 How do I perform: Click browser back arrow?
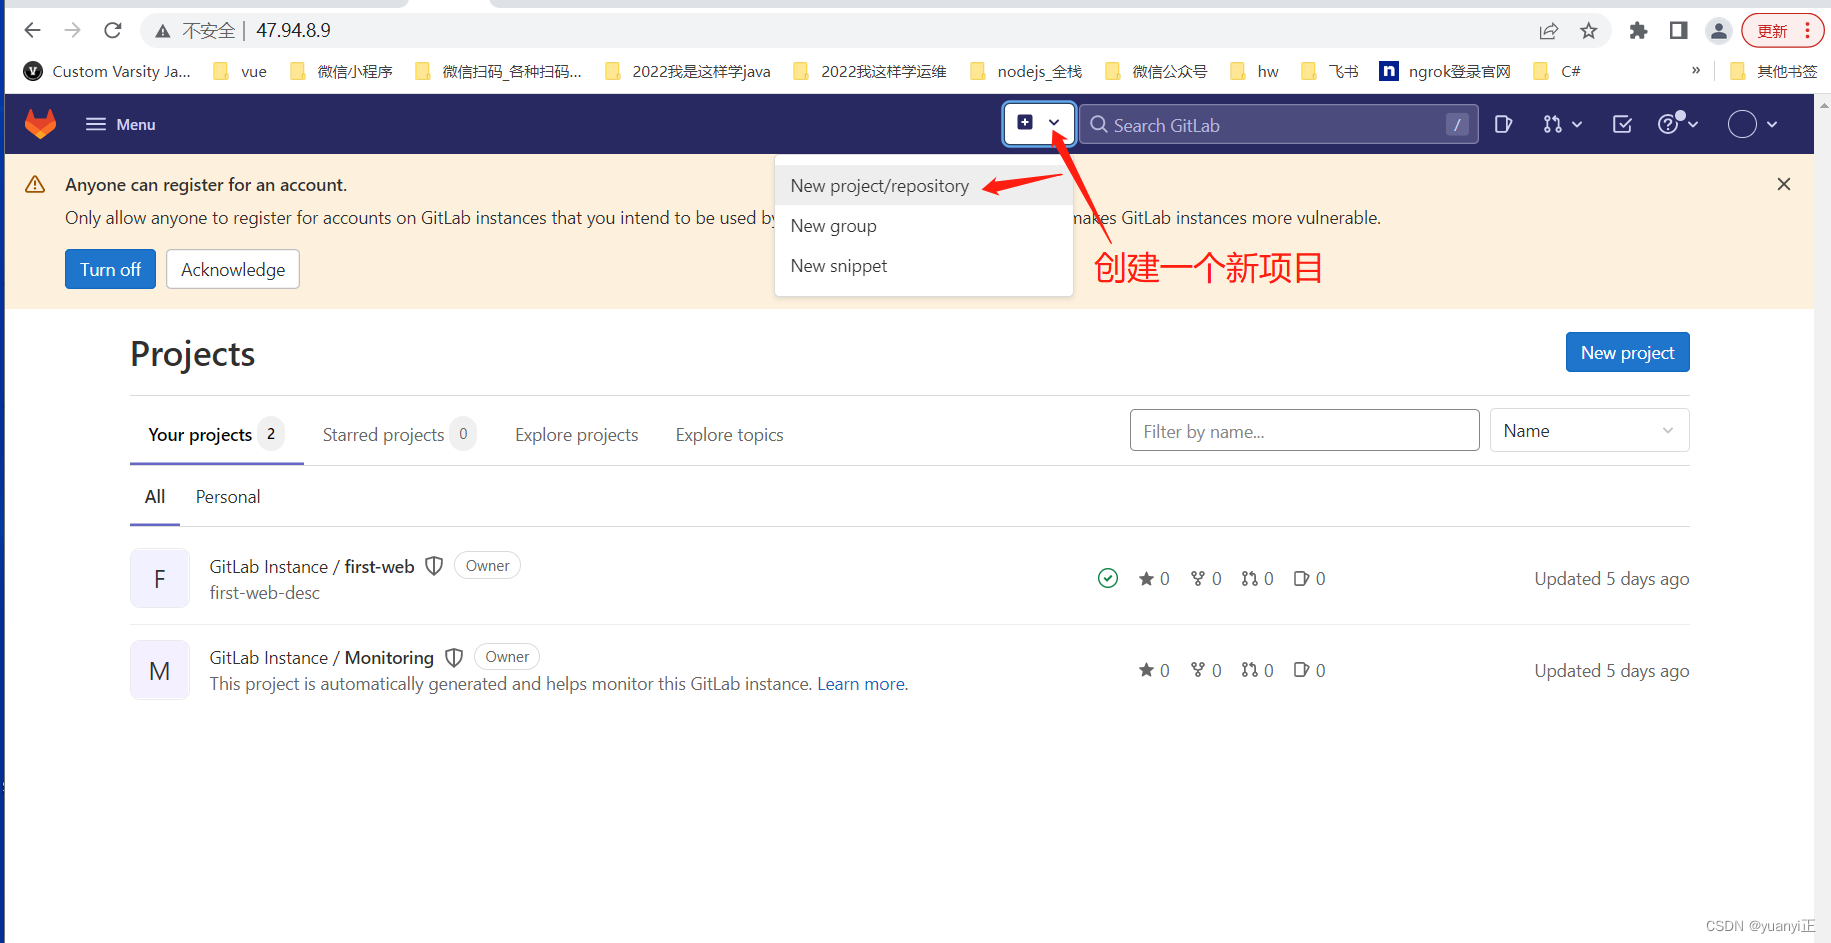point(32,30)
